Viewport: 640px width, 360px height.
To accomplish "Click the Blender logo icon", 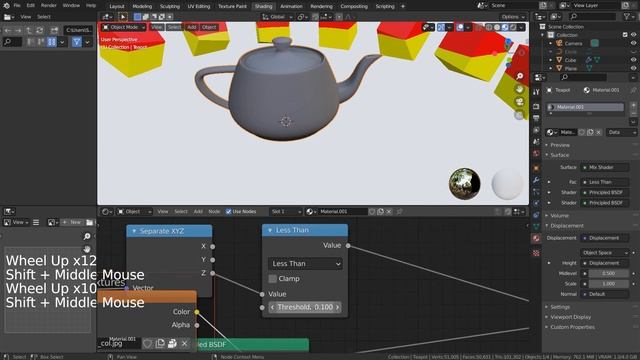I will 6,6.
